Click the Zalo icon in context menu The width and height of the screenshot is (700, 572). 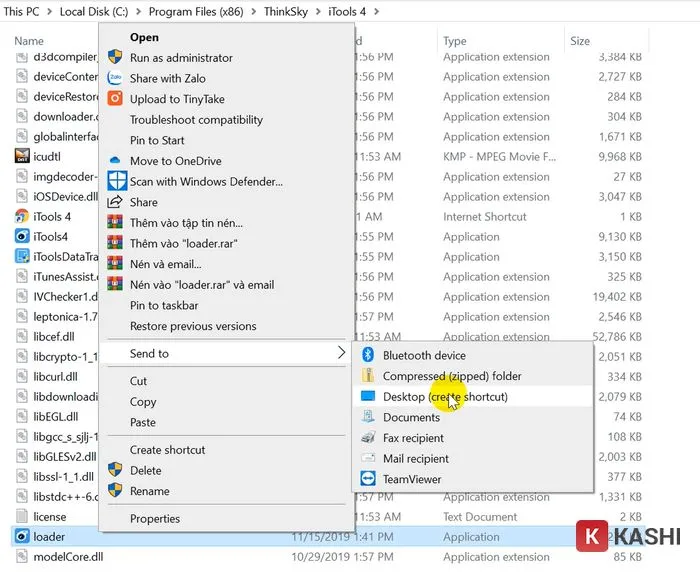pyautogui.click(x=115, y=78)
